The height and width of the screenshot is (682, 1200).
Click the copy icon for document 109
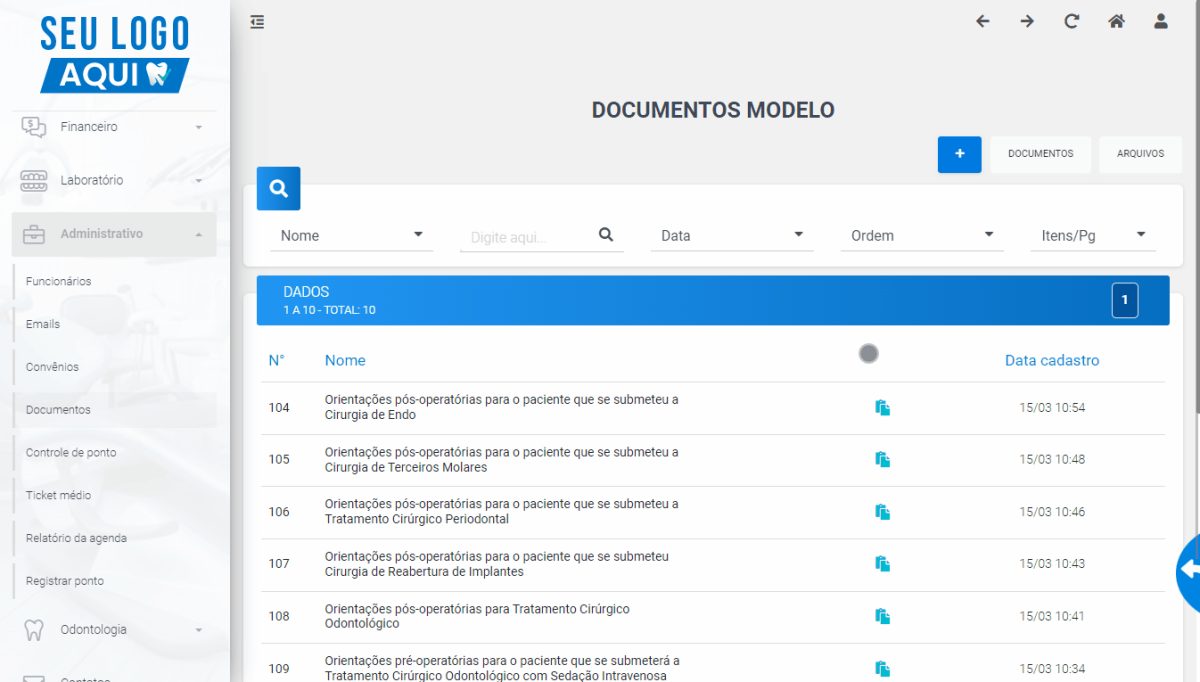pos(882,668)
